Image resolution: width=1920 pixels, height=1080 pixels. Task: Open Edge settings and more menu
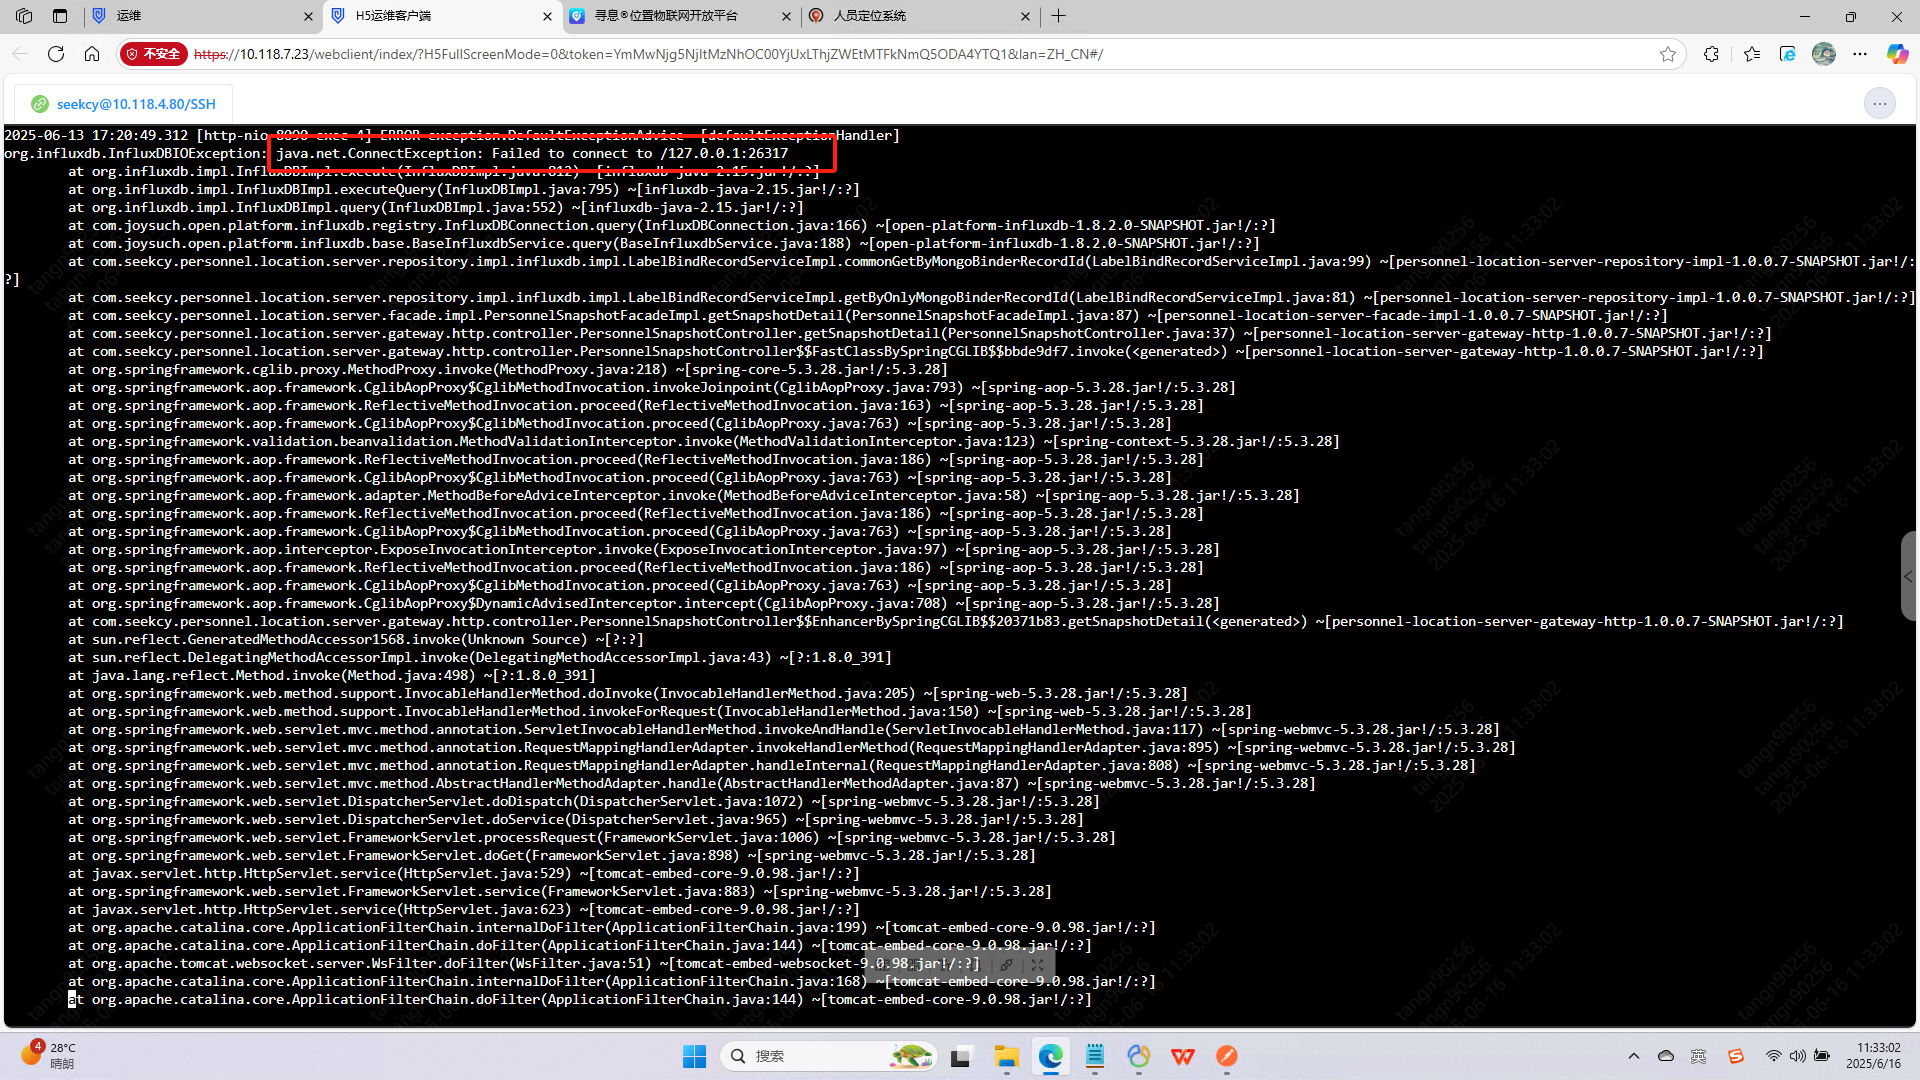coord(1860,54)
